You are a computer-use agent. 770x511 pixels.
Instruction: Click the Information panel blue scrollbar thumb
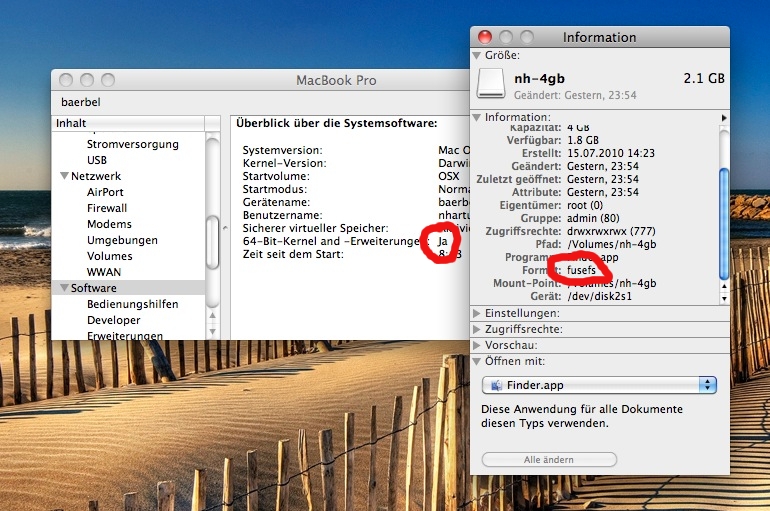coord(724,224)
